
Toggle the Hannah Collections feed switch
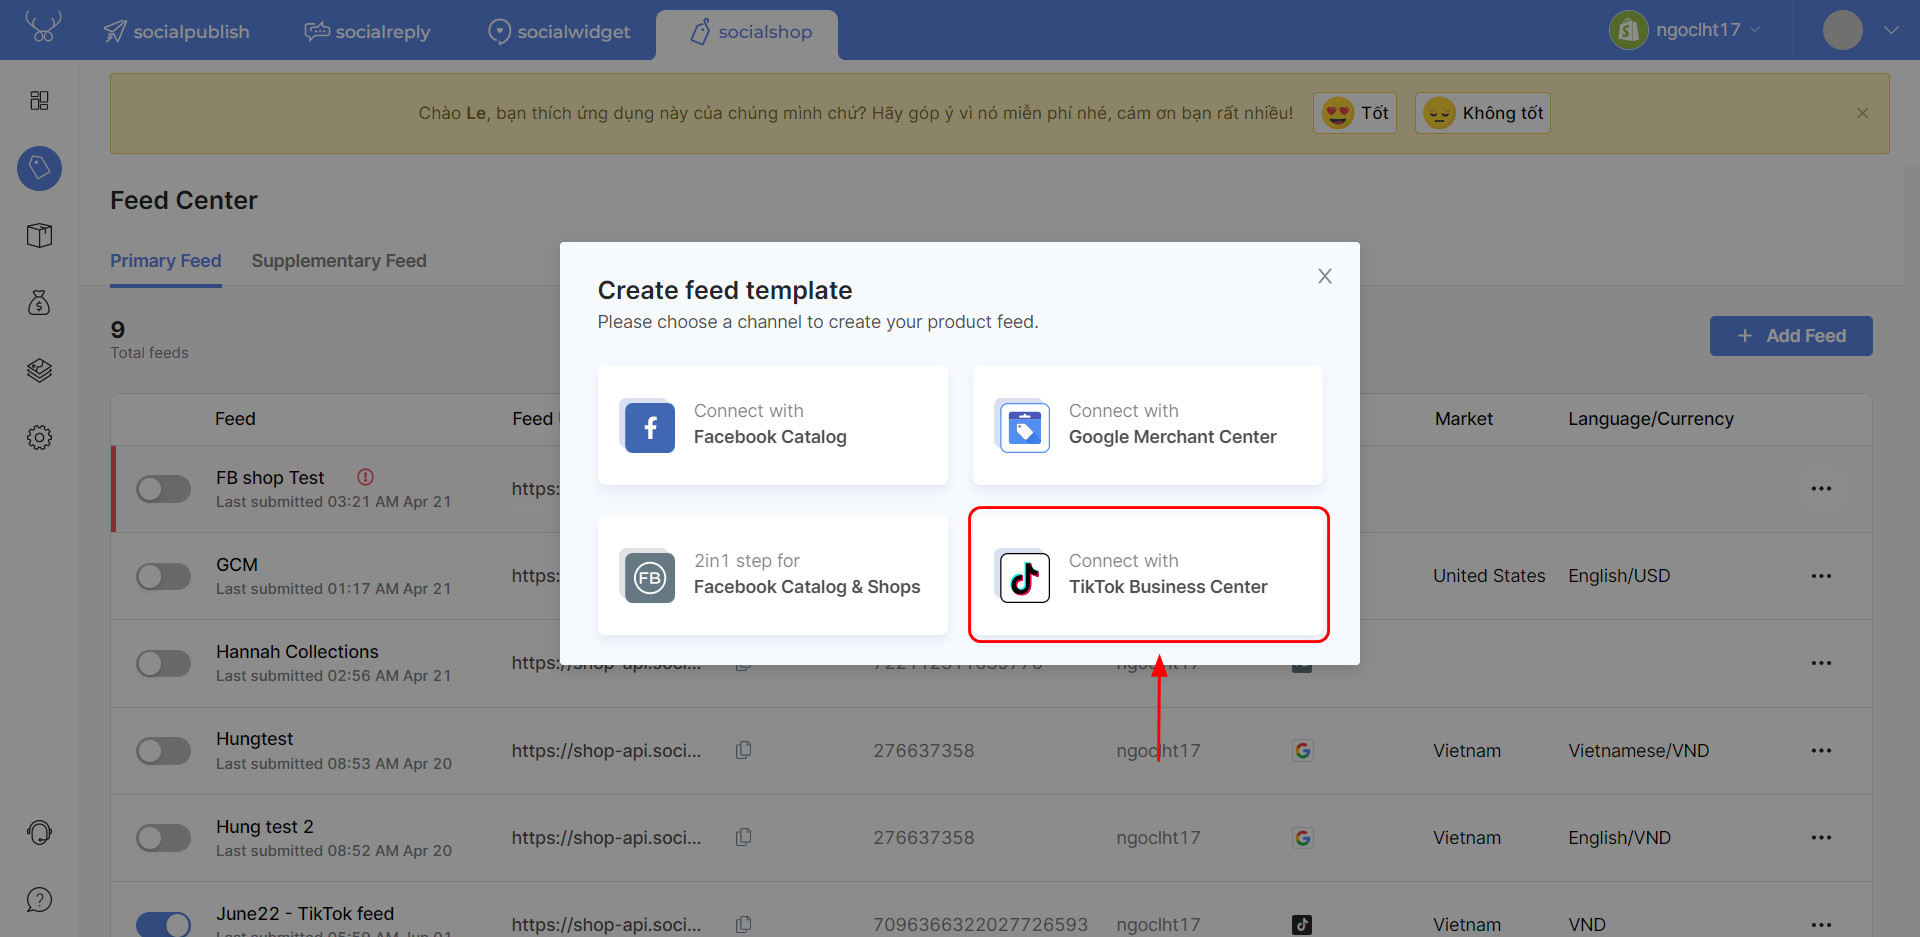(x=164, y=663)
